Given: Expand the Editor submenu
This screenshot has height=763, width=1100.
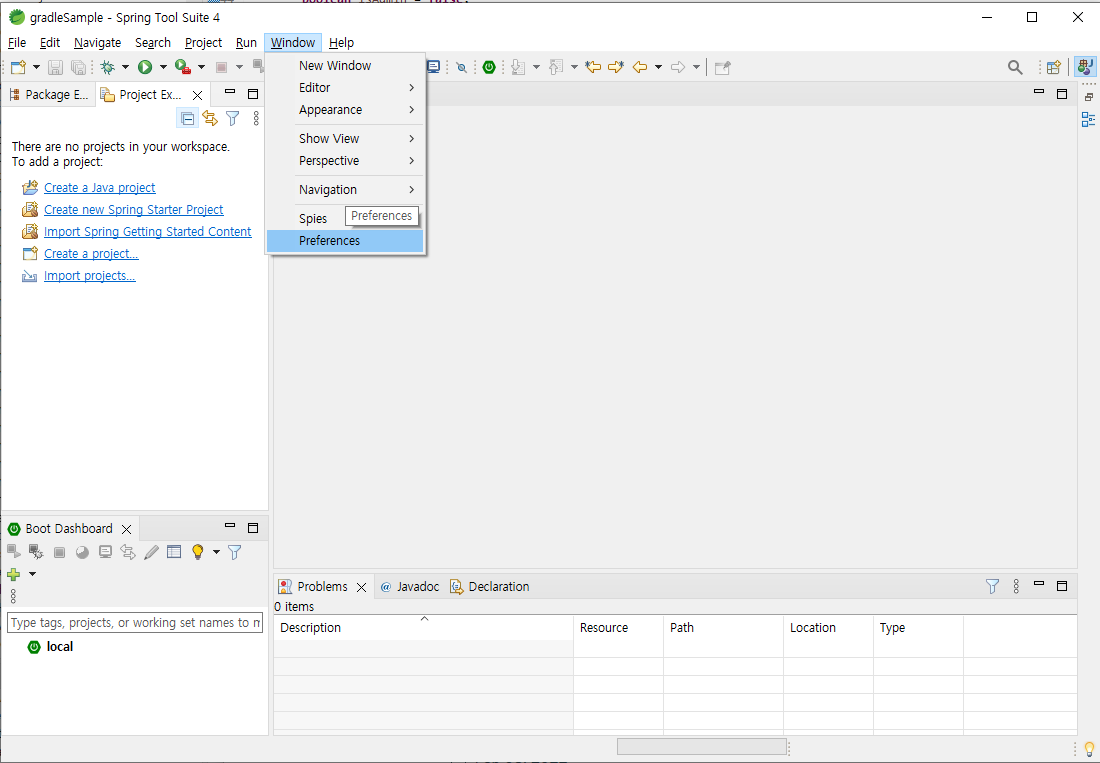Looking at the screenshot, I should (x=345, y=88).
